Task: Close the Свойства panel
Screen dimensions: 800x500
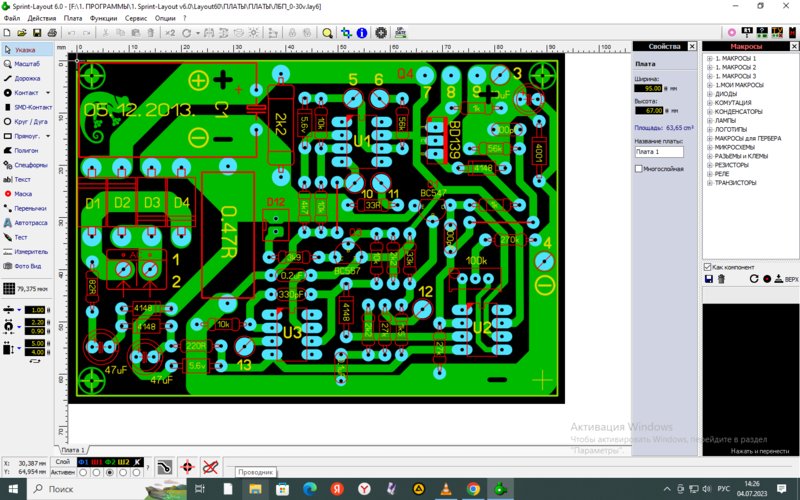Action: [692, 46]
